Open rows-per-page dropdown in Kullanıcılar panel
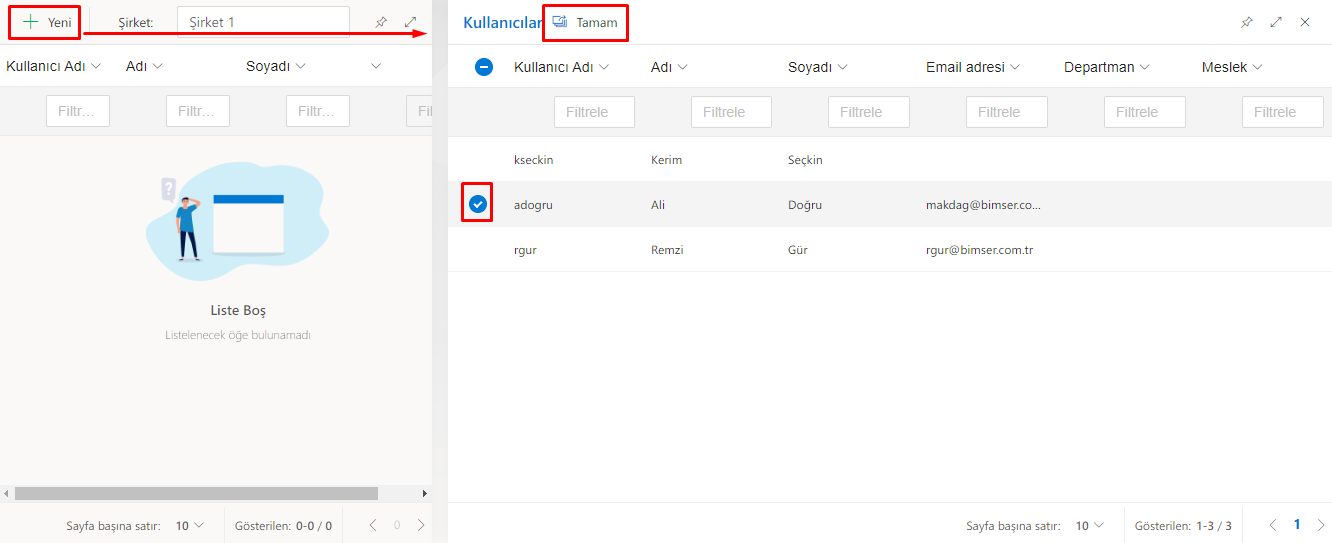 (x=1089, y=525)
